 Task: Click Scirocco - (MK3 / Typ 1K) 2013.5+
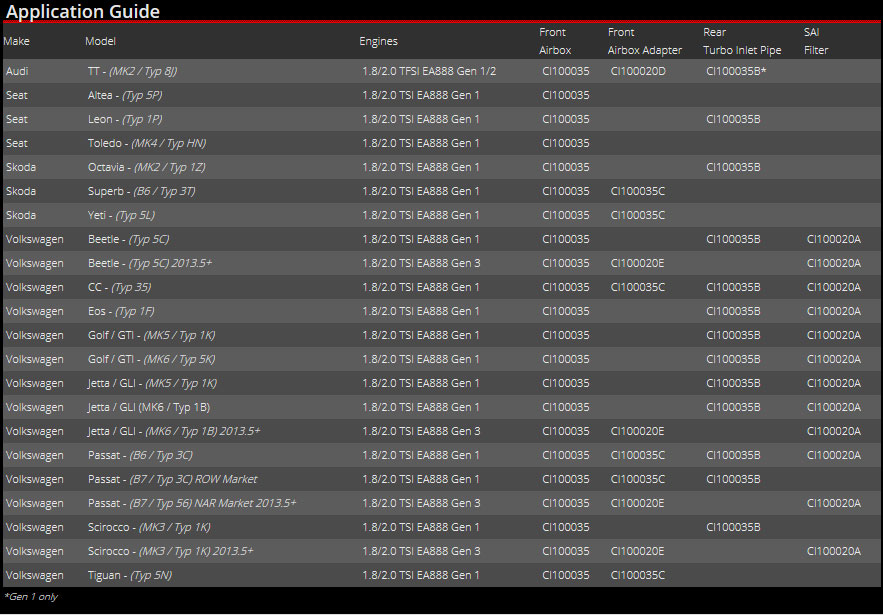click(171, 551)
